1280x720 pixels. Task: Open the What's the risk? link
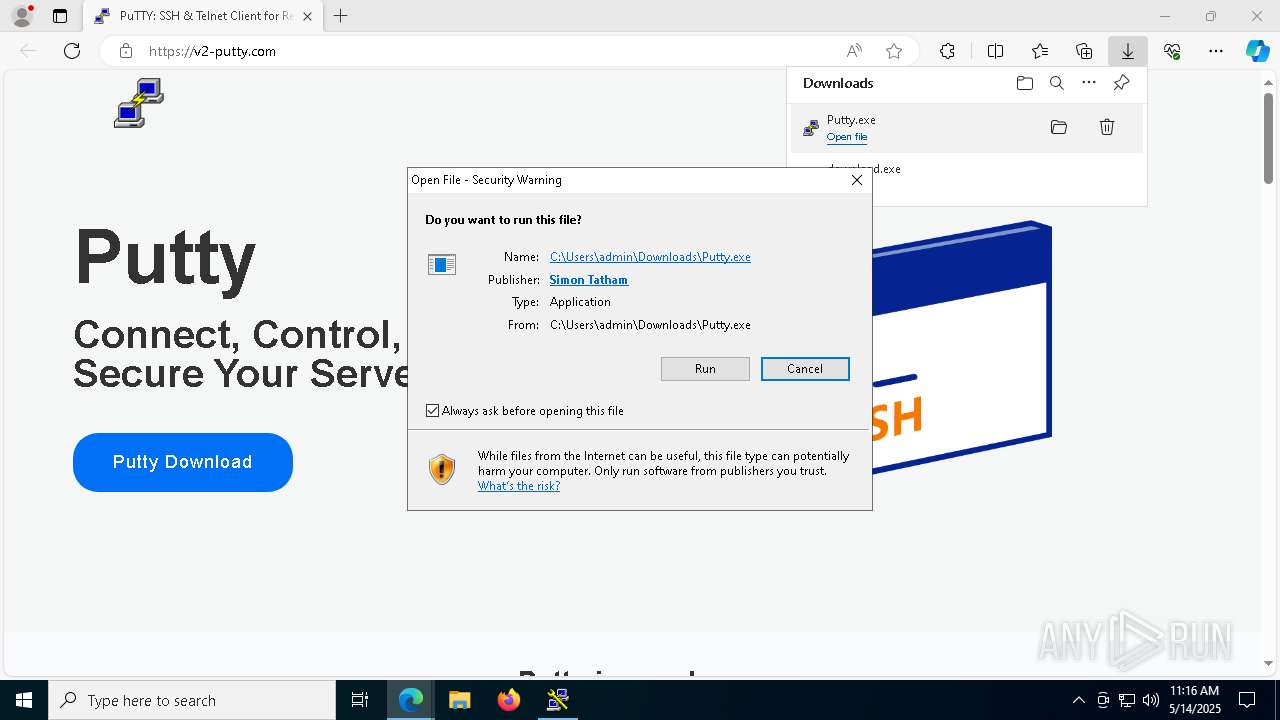click(519, 486)
